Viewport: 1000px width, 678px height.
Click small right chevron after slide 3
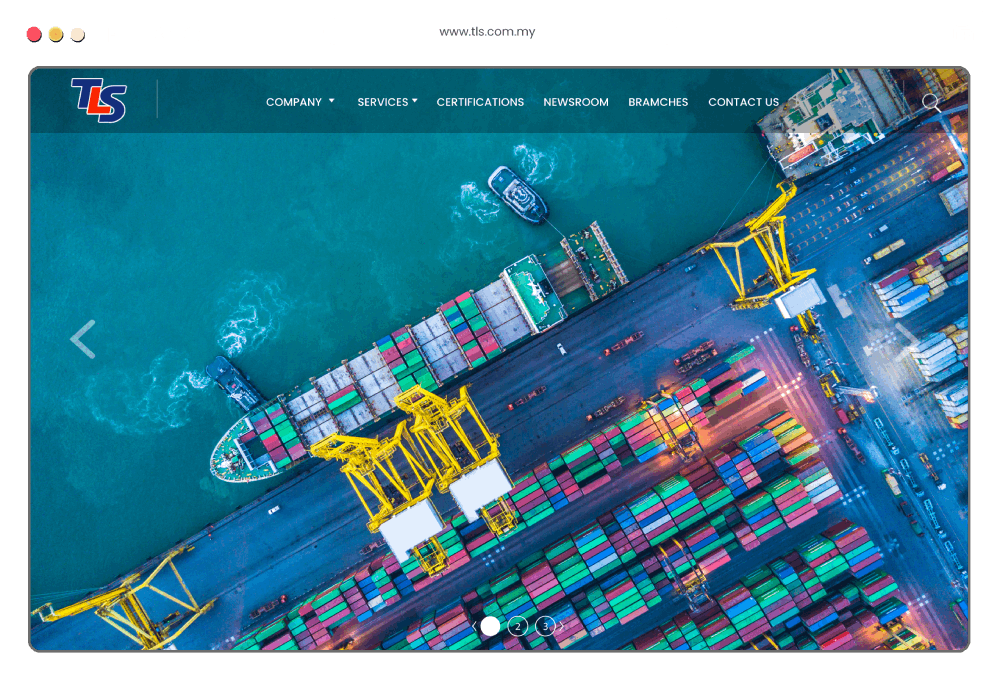point(561,626)
